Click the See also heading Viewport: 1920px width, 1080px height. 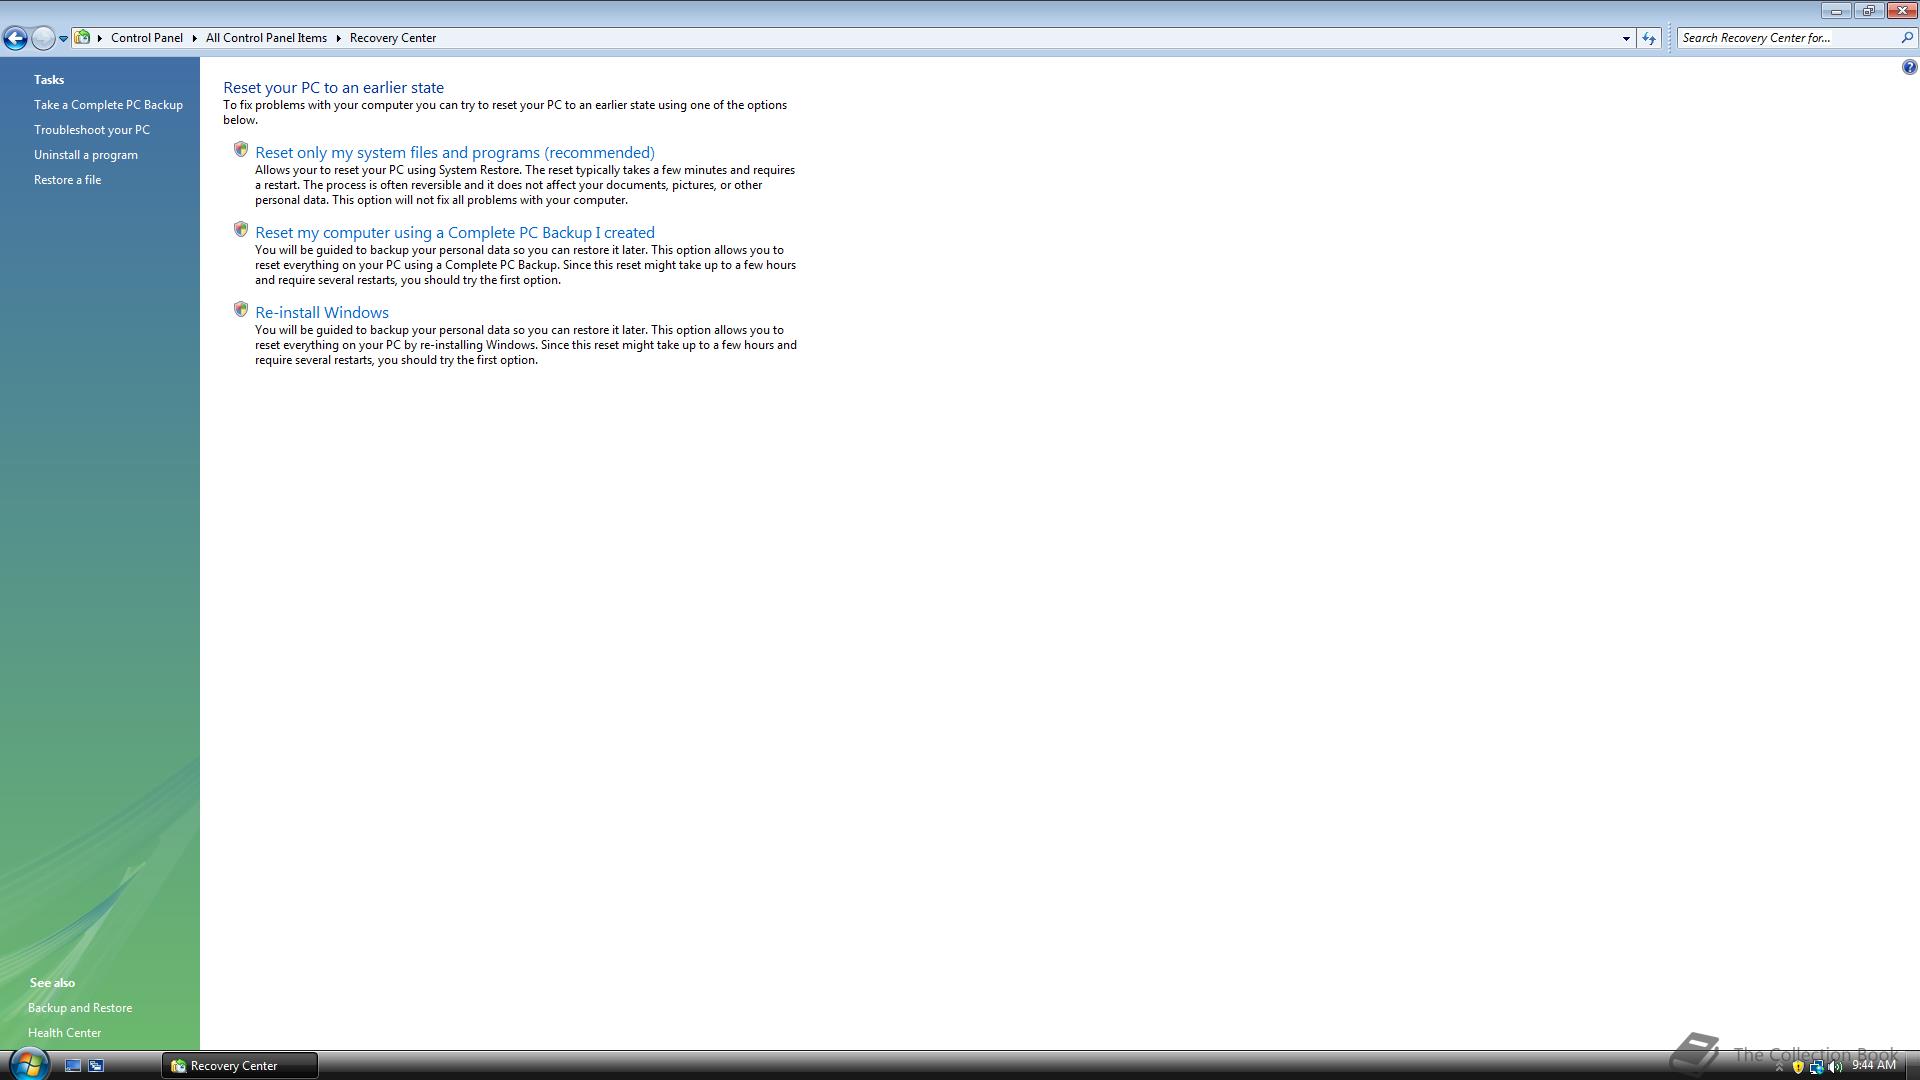(x=52, y=983)
